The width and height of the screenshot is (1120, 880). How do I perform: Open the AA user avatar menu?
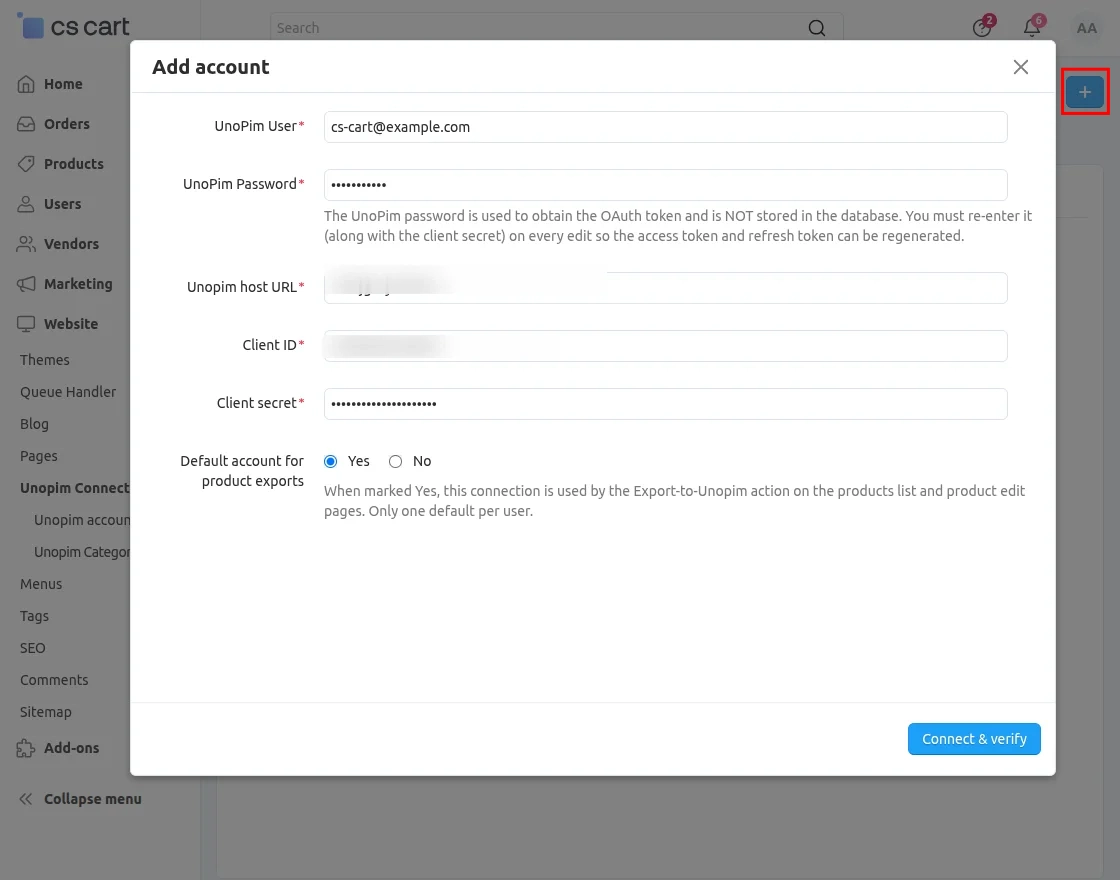tap(1086, 29)
